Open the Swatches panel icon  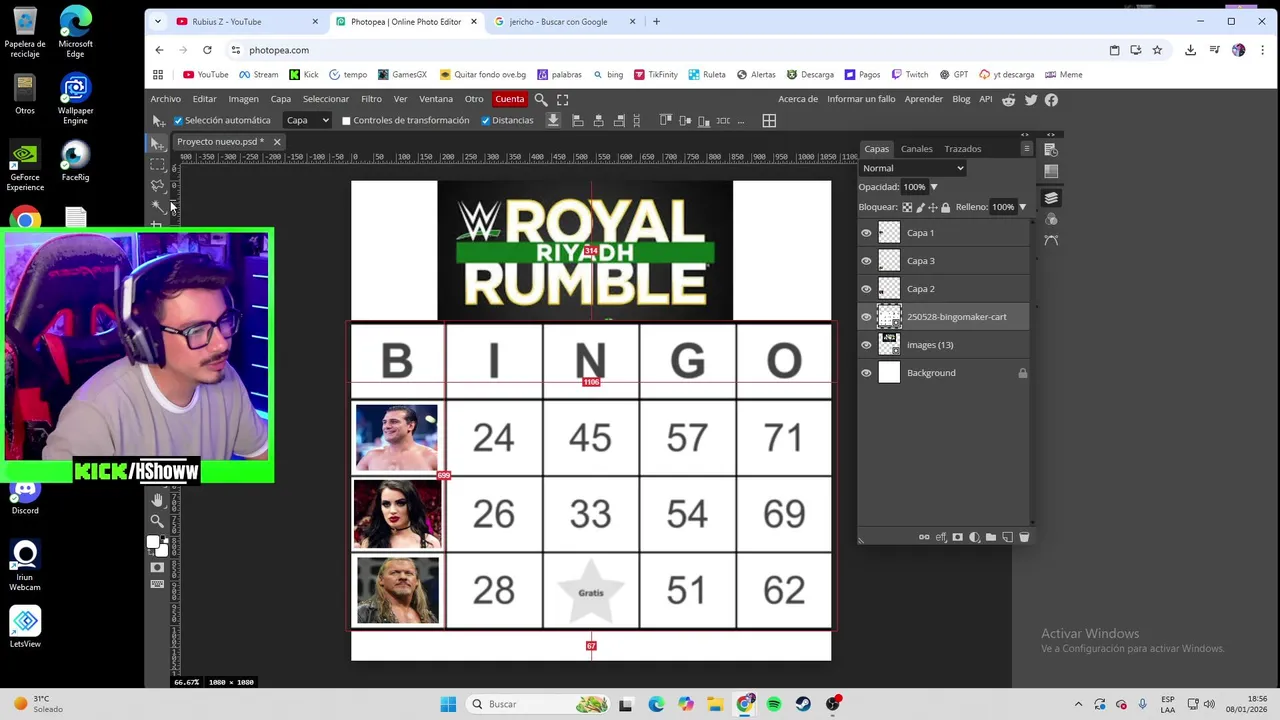click(x=1051, y=171)
